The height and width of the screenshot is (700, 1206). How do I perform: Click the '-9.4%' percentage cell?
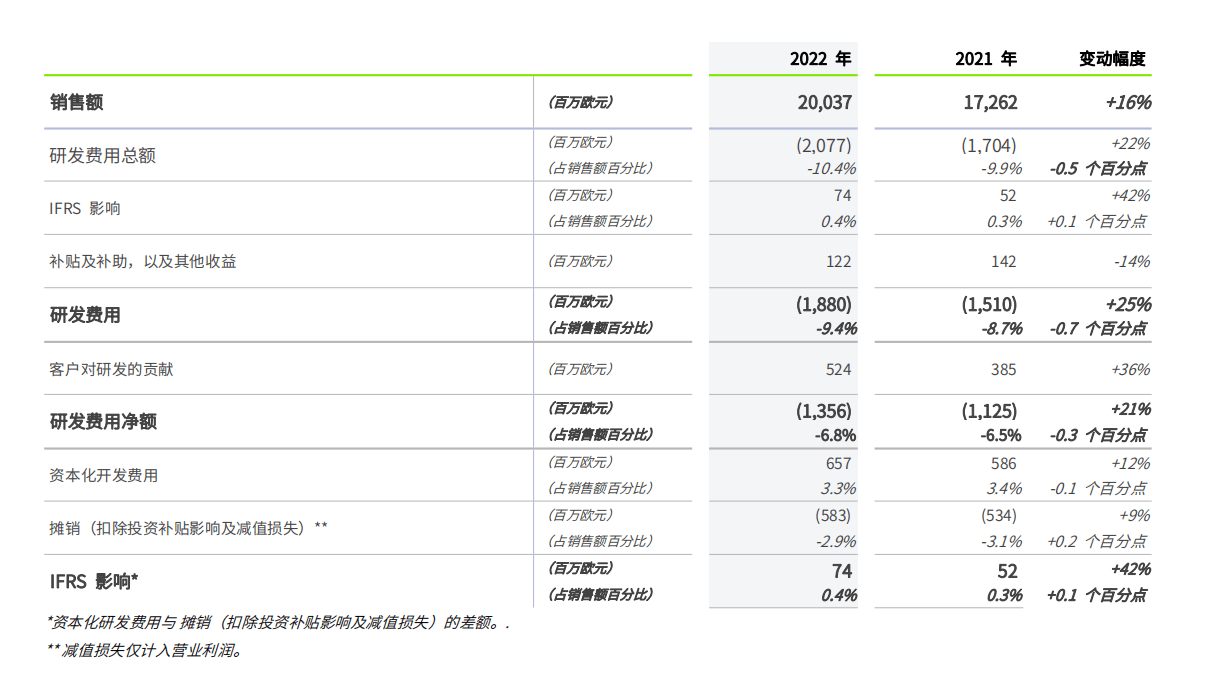(835, 329)
